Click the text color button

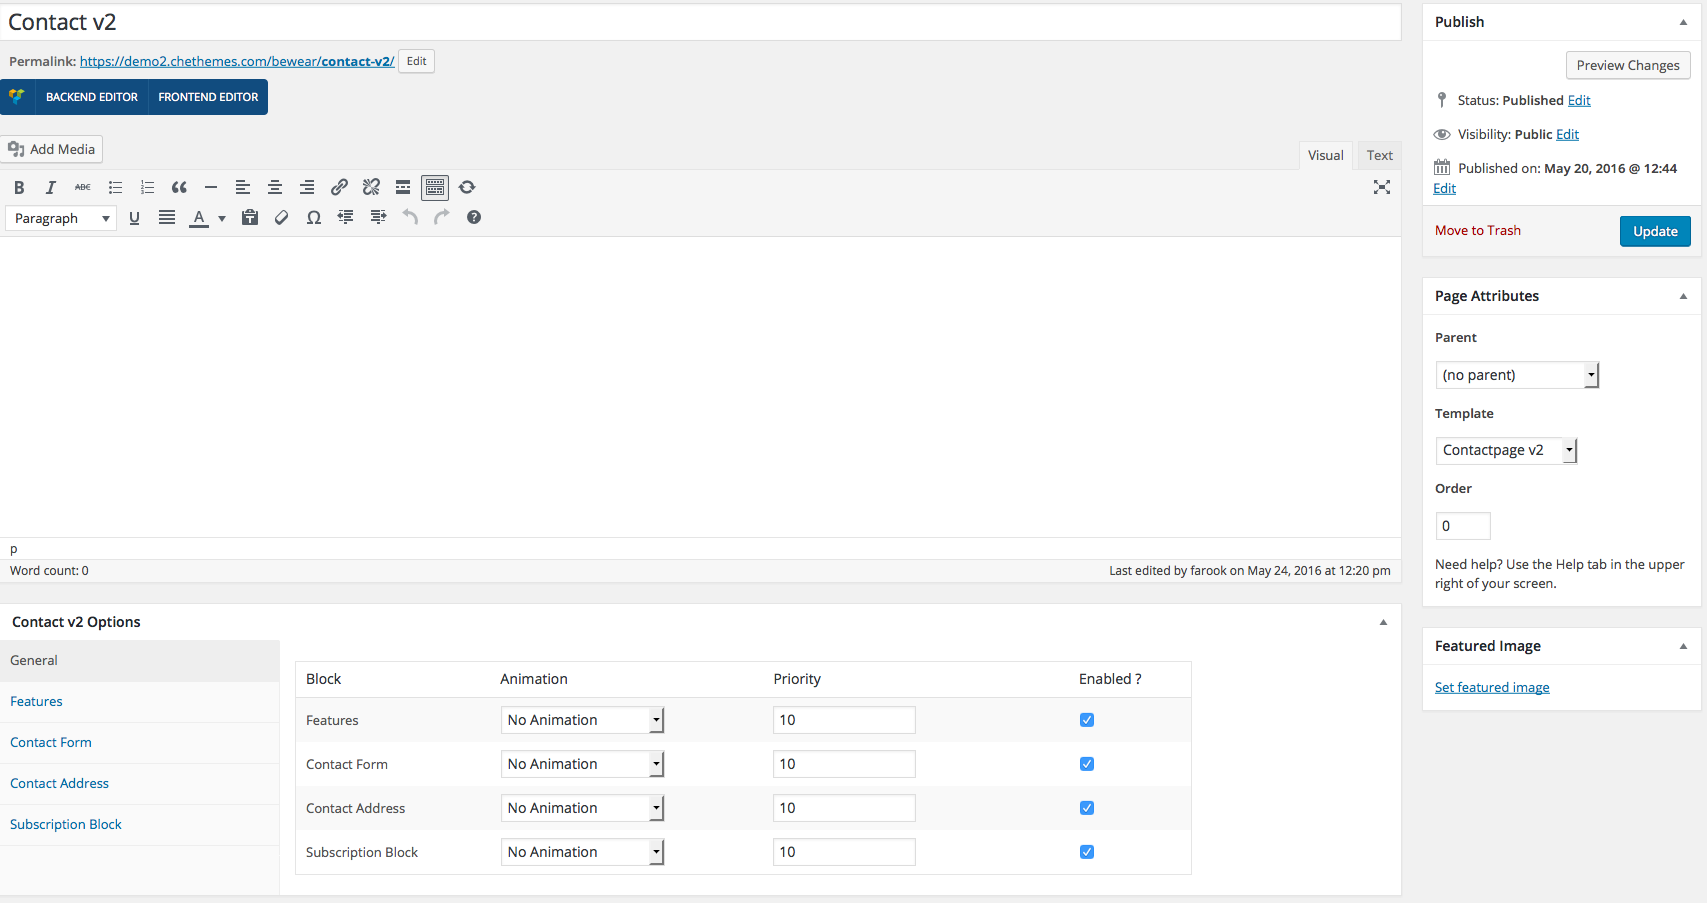pos(199,217)
